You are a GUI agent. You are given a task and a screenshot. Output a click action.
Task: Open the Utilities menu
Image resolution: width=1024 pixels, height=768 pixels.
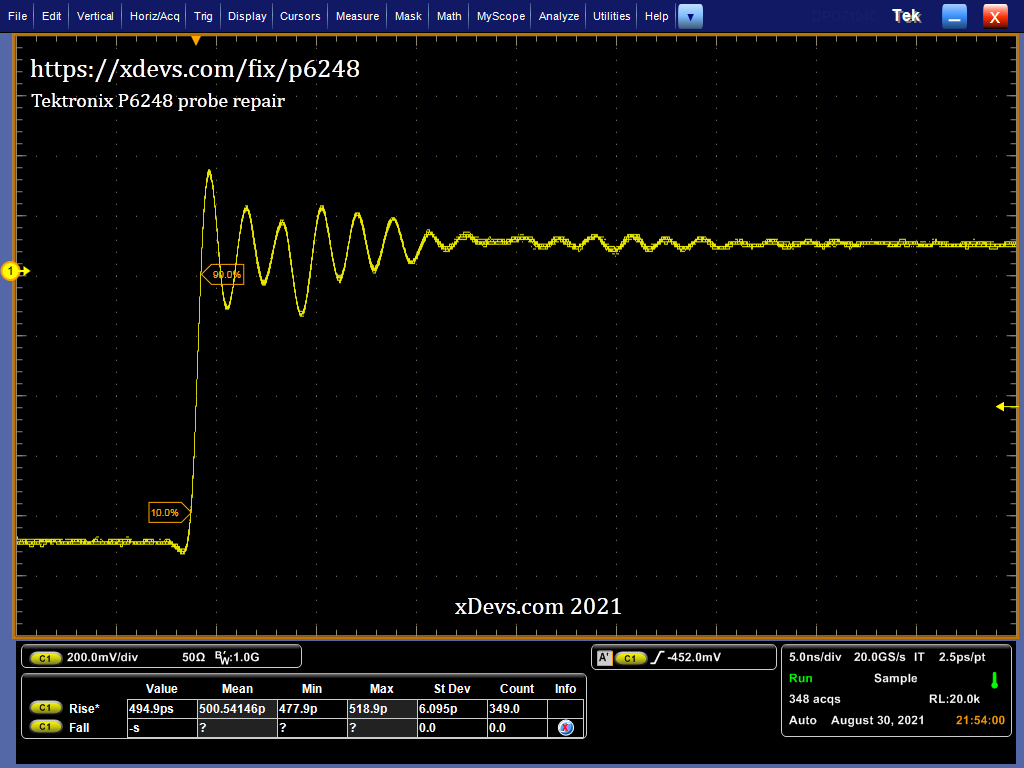pos(612,16)
